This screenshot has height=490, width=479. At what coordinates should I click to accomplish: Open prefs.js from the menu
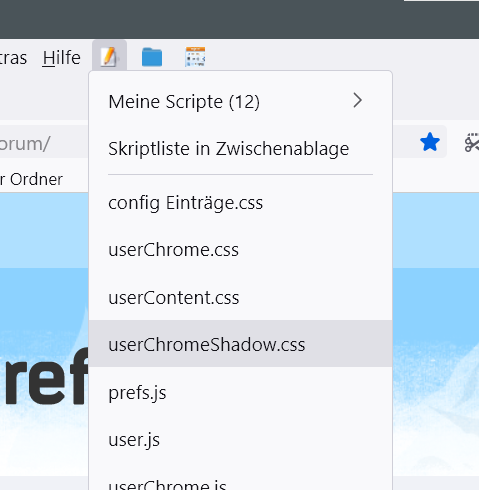point(240,392)
